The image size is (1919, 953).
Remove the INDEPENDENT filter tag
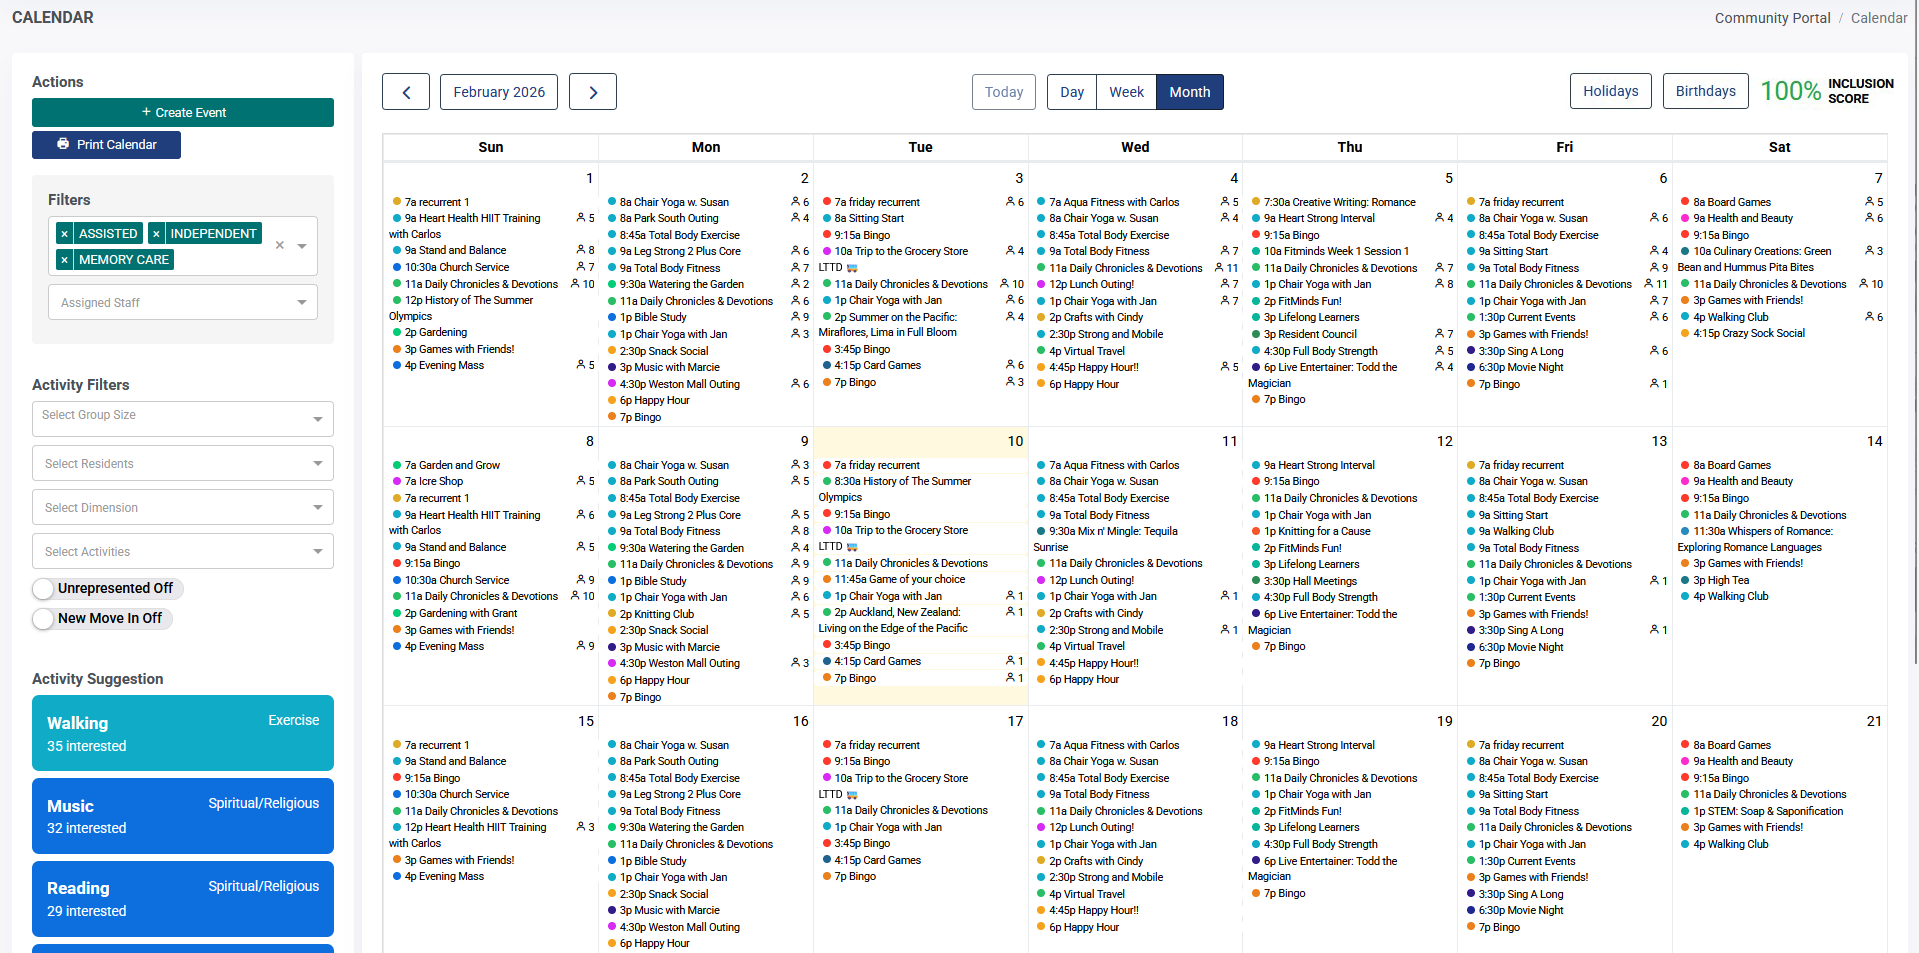pyautogui.click(x=156, y=234)
